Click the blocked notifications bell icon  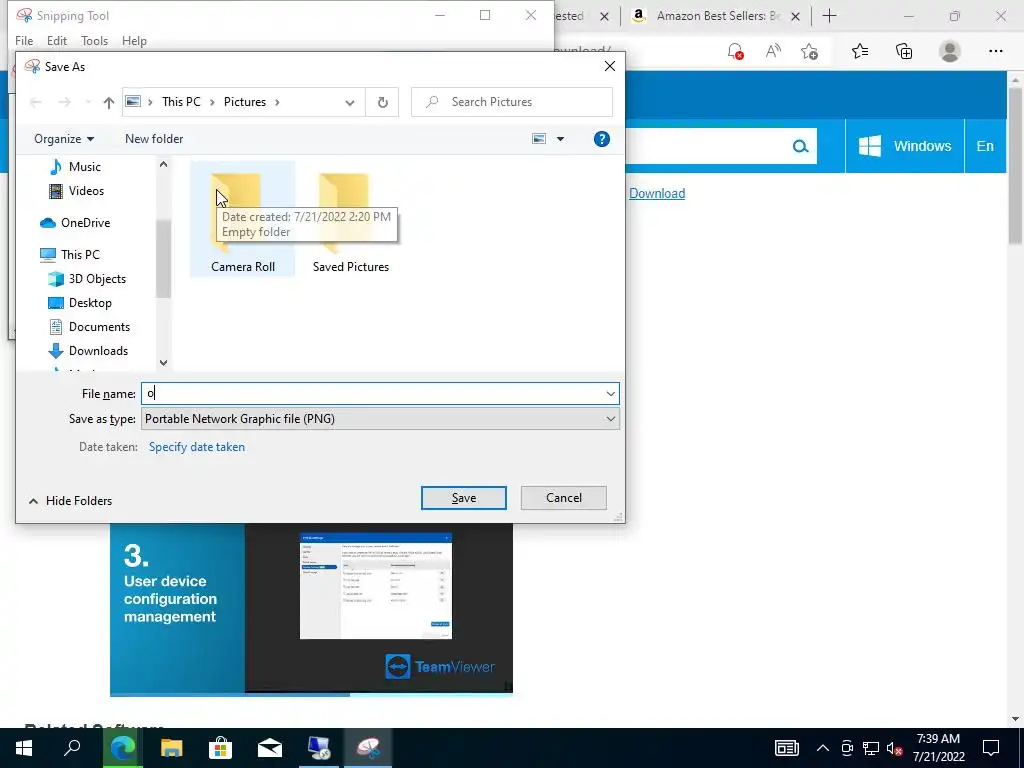pos(735,52)
